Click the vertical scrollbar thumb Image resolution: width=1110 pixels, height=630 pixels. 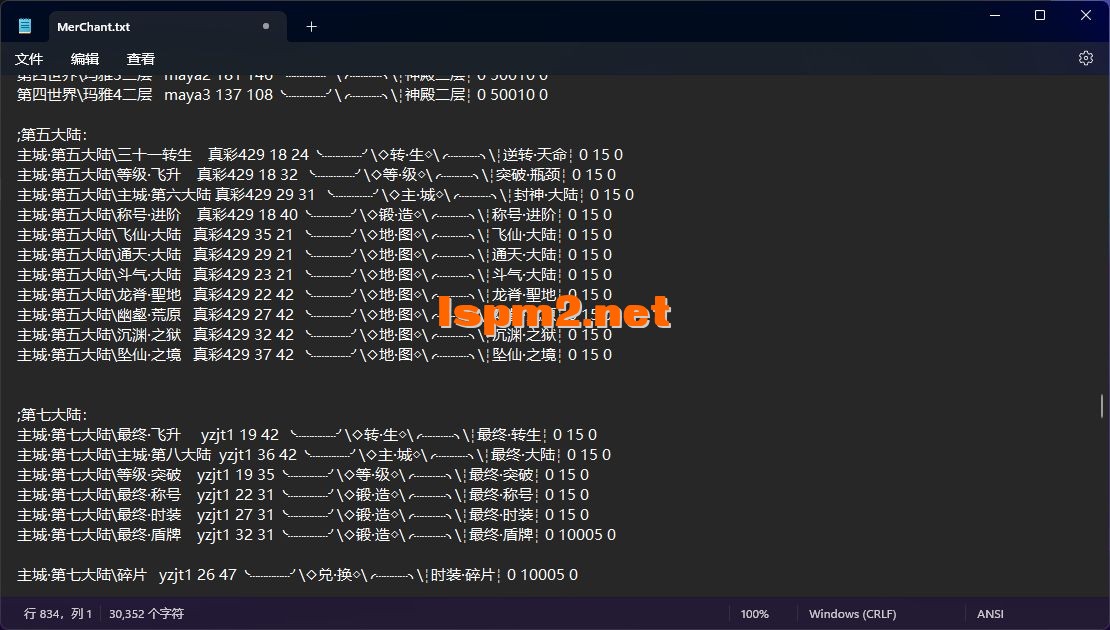point(1102,406)
